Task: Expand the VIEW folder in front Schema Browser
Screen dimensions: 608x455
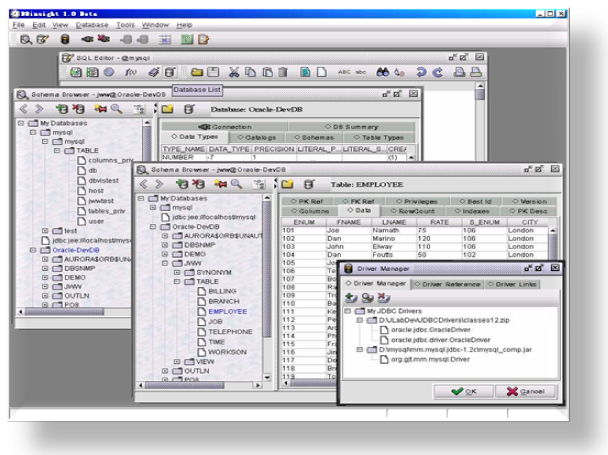Action: coord(177,362)
